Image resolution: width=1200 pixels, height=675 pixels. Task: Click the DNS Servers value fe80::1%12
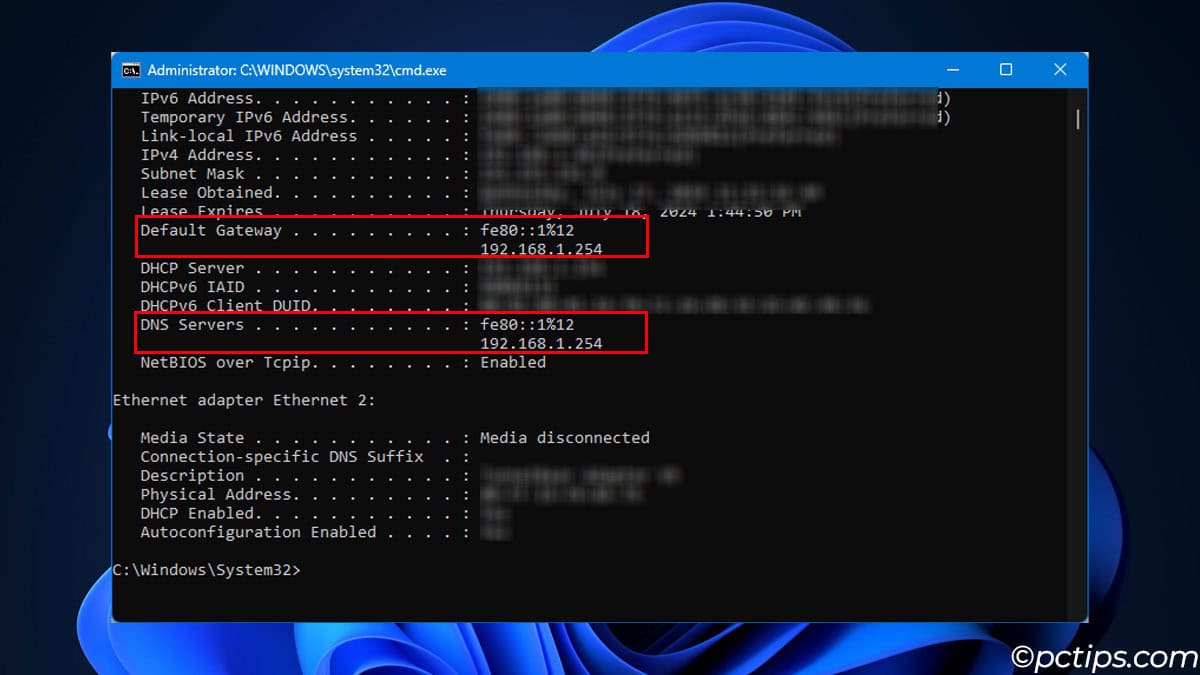point(527,325)
